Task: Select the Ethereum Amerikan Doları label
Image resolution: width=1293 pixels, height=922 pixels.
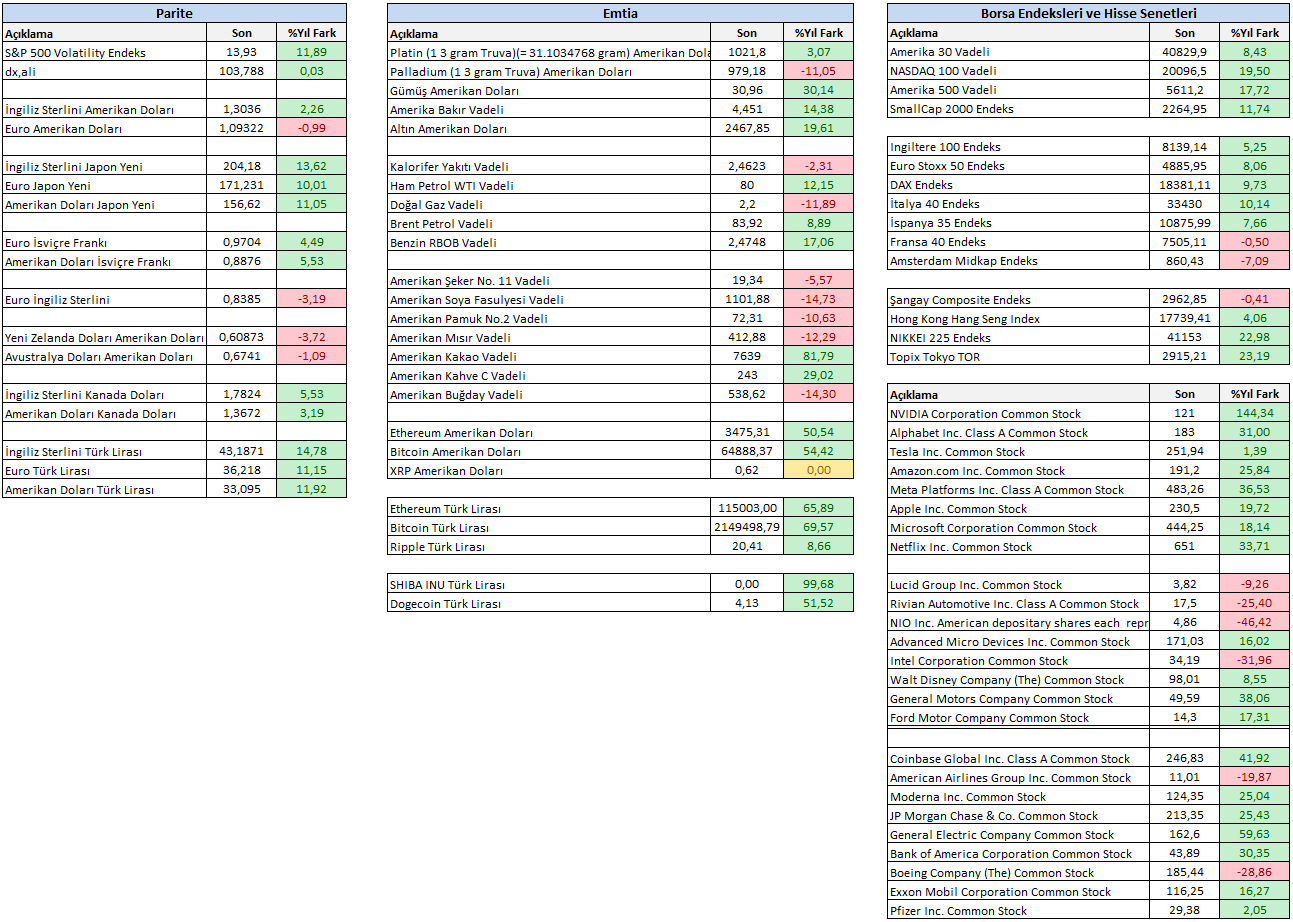Action: coord(549,432)
